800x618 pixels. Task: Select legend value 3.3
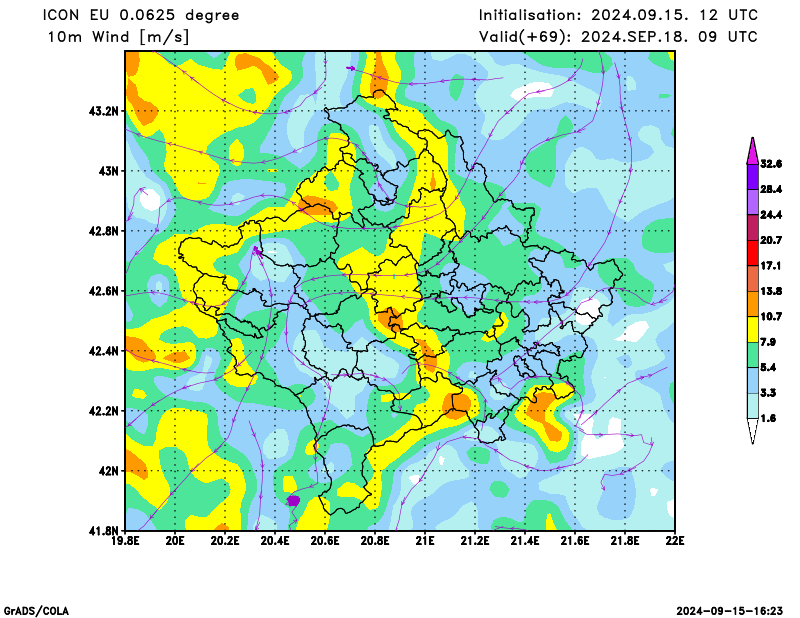click(x=768, y=393)
